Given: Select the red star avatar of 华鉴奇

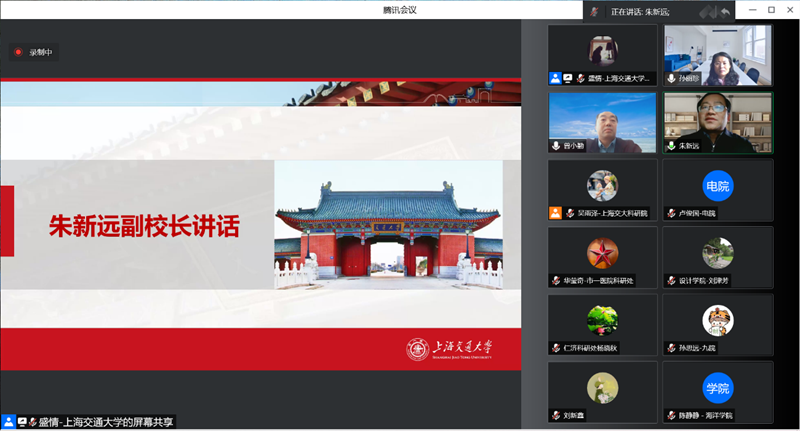Looking at the screenshot, I should [602, 253].
